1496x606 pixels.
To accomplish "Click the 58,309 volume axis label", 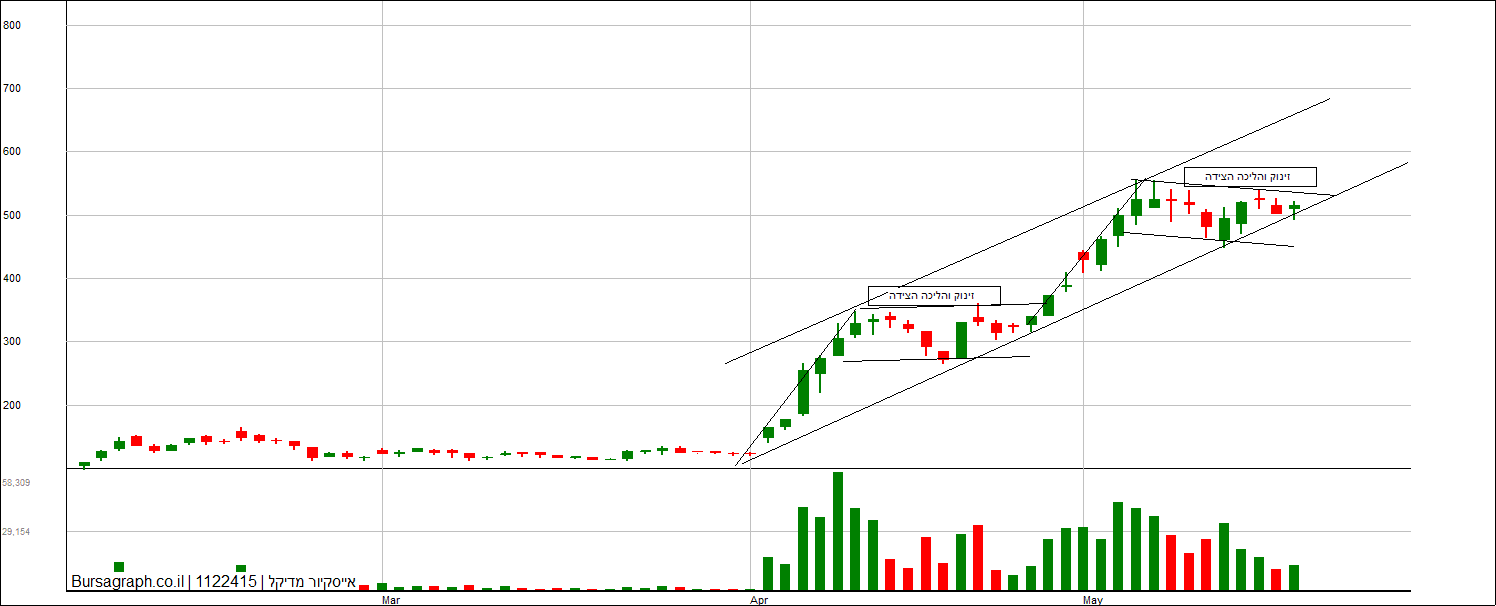I will (x=16, y=483).
